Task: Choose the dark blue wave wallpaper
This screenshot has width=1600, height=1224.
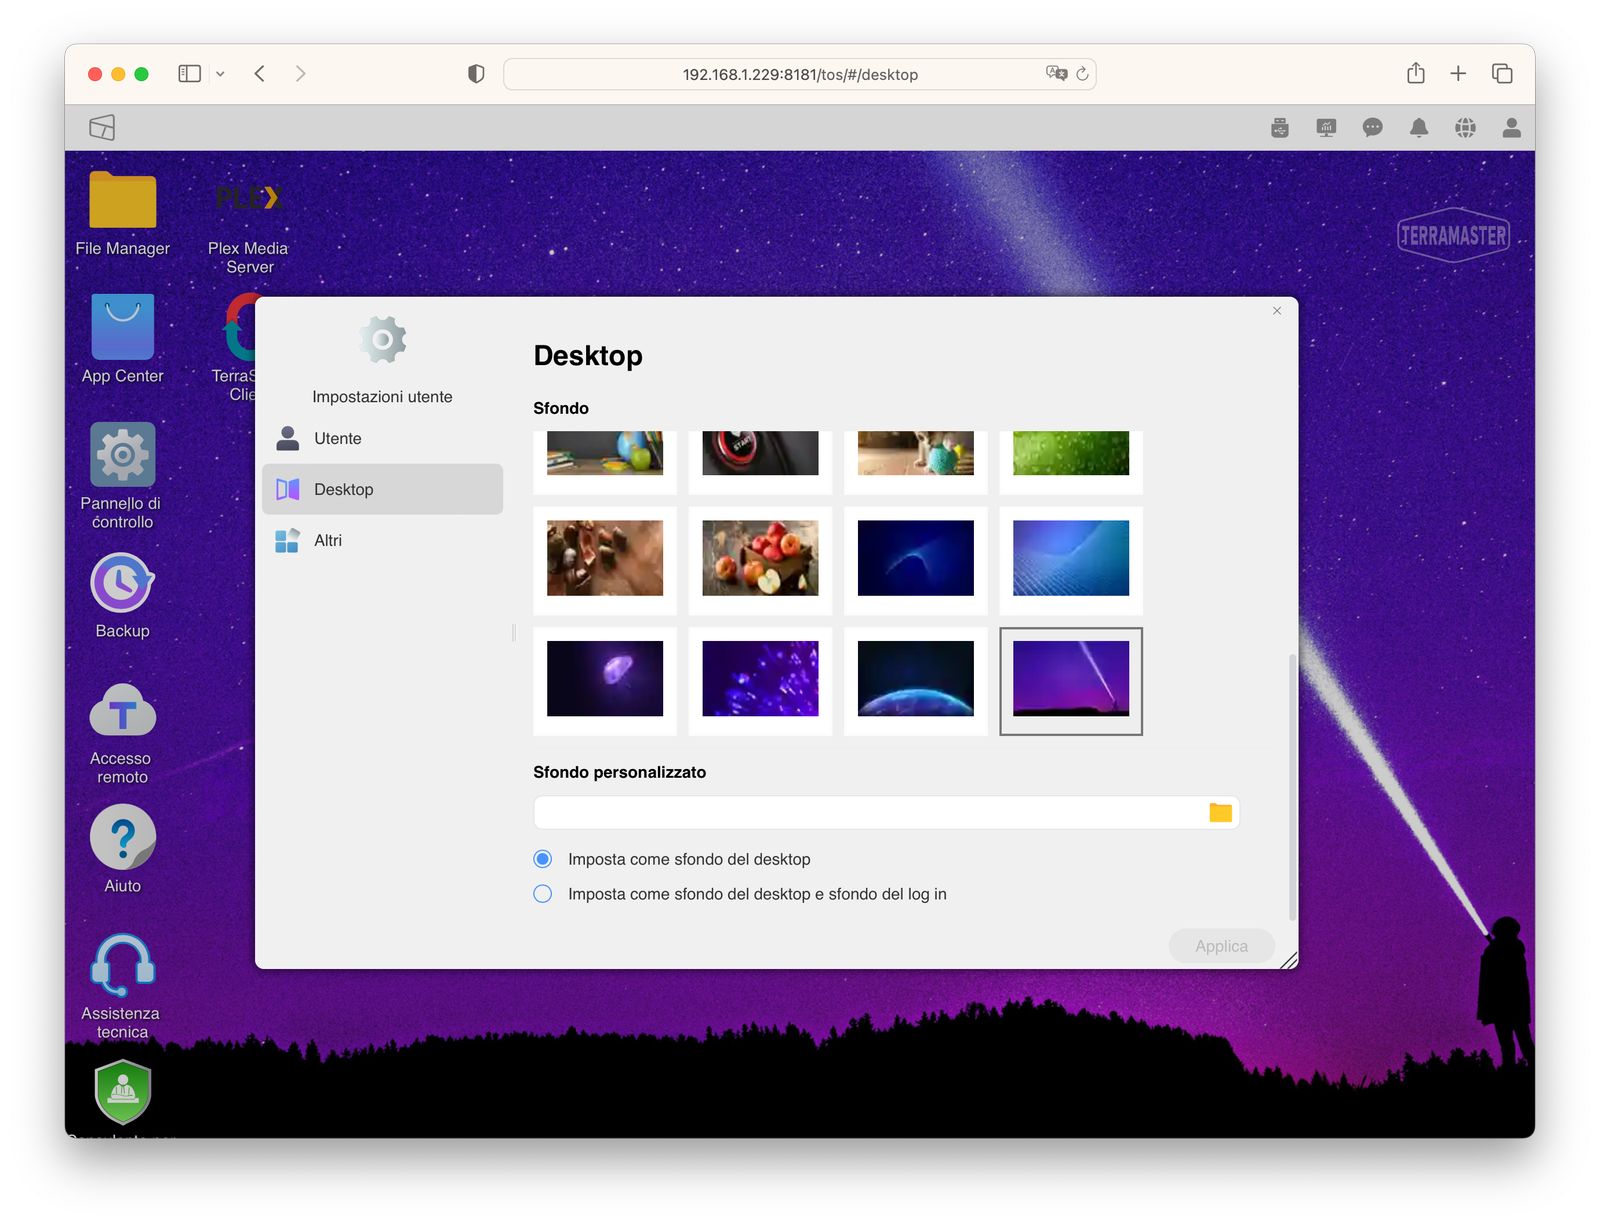Action: click(916, 559)
